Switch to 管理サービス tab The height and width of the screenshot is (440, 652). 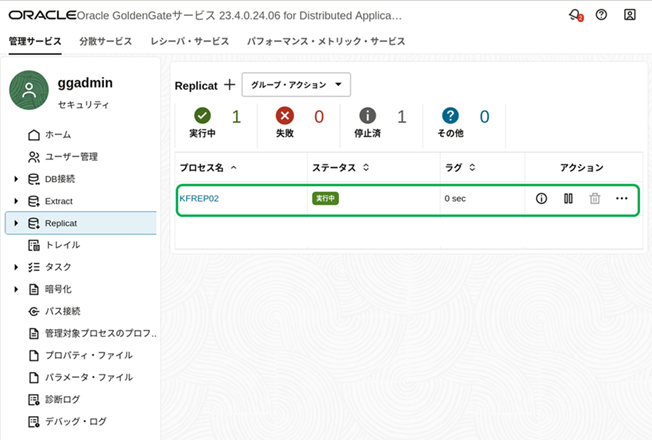point(35,41)
